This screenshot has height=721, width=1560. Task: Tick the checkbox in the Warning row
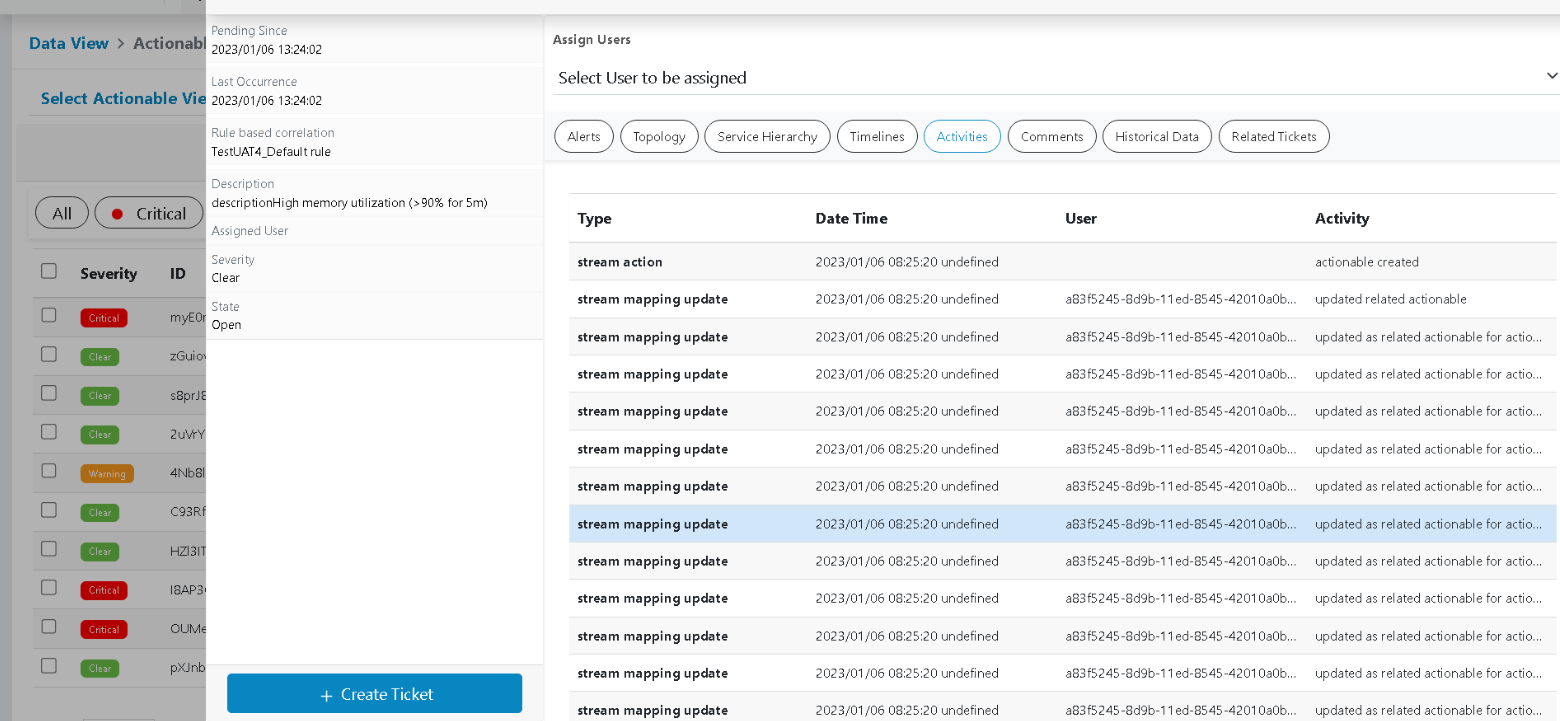pyautogui.click(x=49, y=471)
